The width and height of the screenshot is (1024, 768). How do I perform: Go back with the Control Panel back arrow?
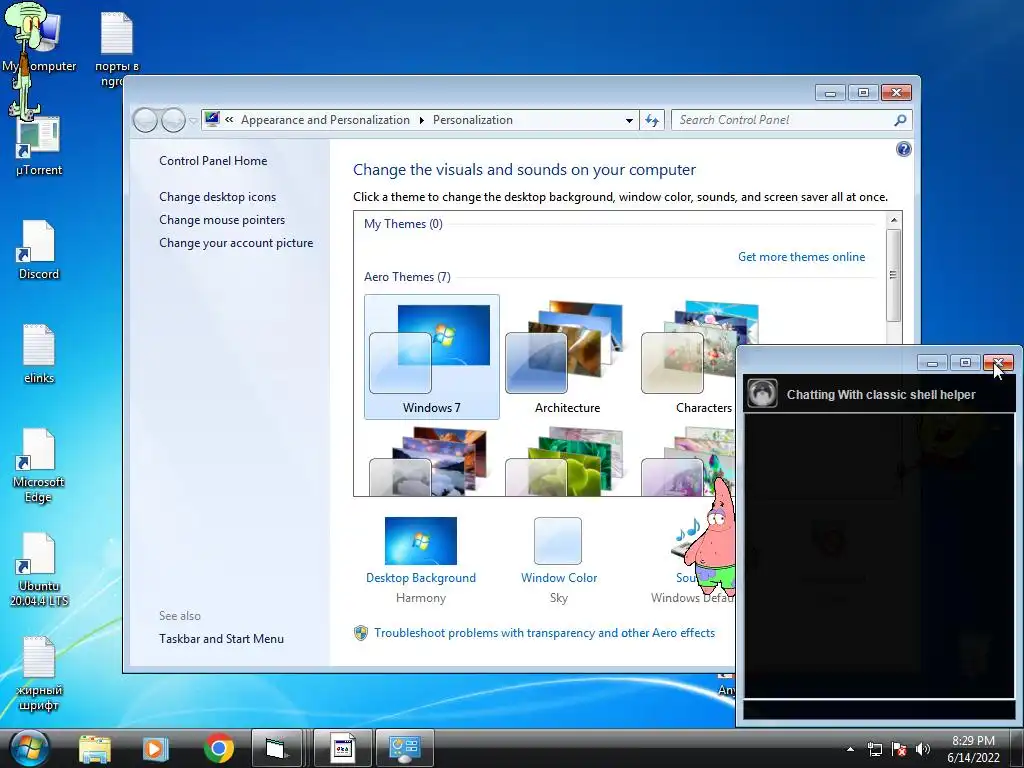[x=145, y=120]
